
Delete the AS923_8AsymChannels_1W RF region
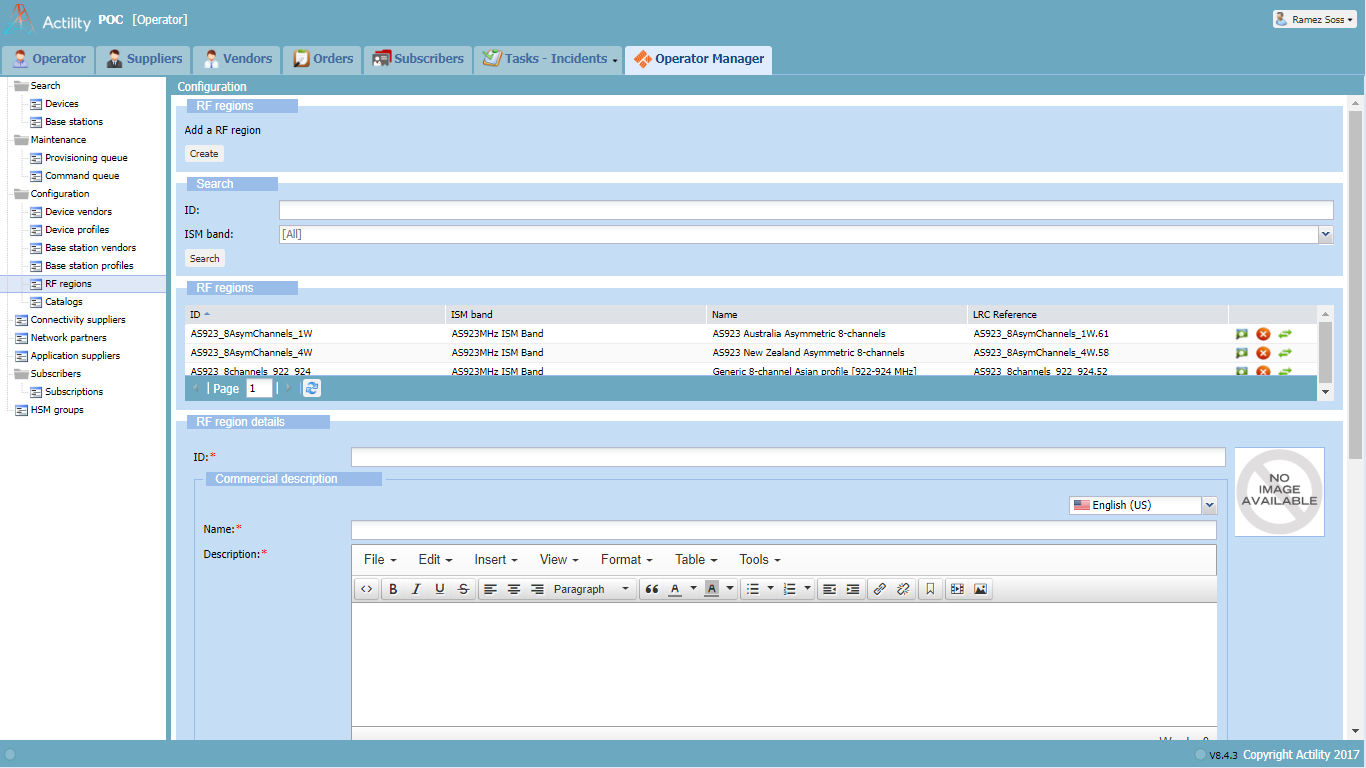click(x=1263, y=334)
